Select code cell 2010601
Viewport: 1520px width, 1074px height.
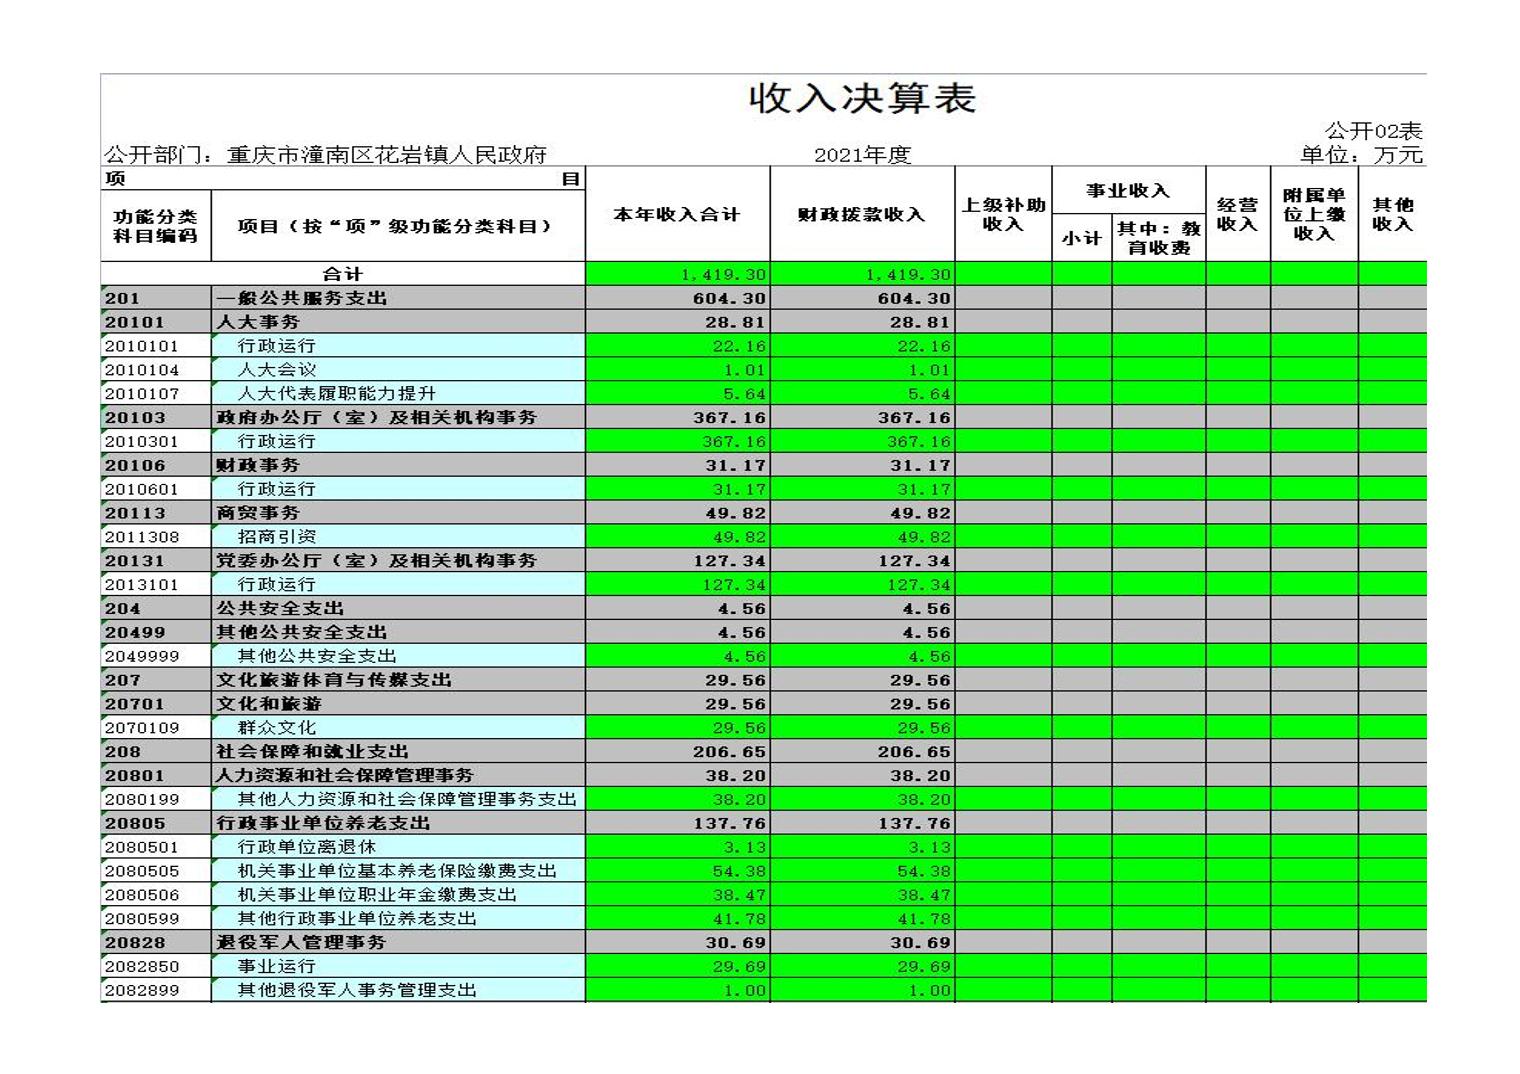point(156,489)
